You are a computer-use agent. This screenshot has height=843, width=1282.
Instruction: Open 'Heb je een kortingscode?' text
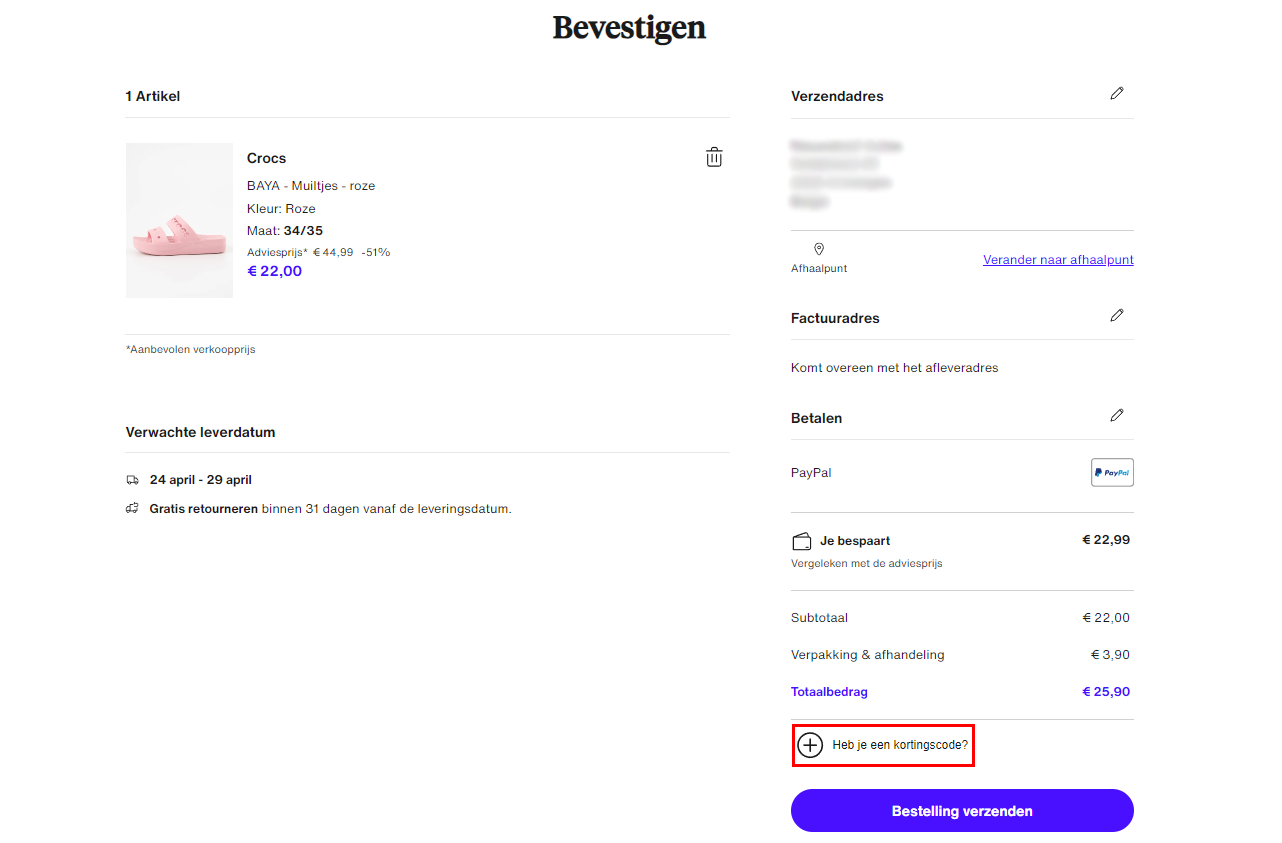pyautogui.click(x=900, y=745)
